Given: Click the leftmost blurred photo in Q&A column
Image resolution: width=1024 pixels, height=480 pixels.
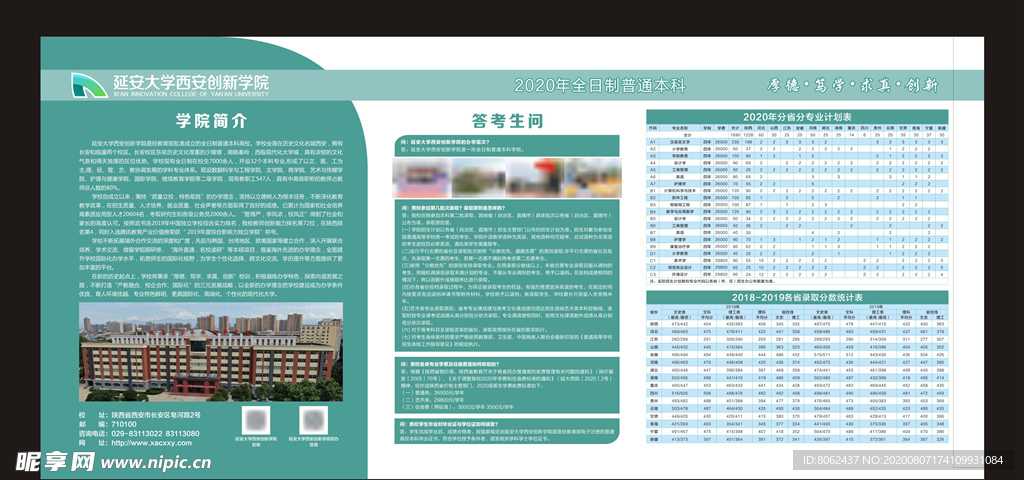Looking at the screenshot, I should point(421,177).
